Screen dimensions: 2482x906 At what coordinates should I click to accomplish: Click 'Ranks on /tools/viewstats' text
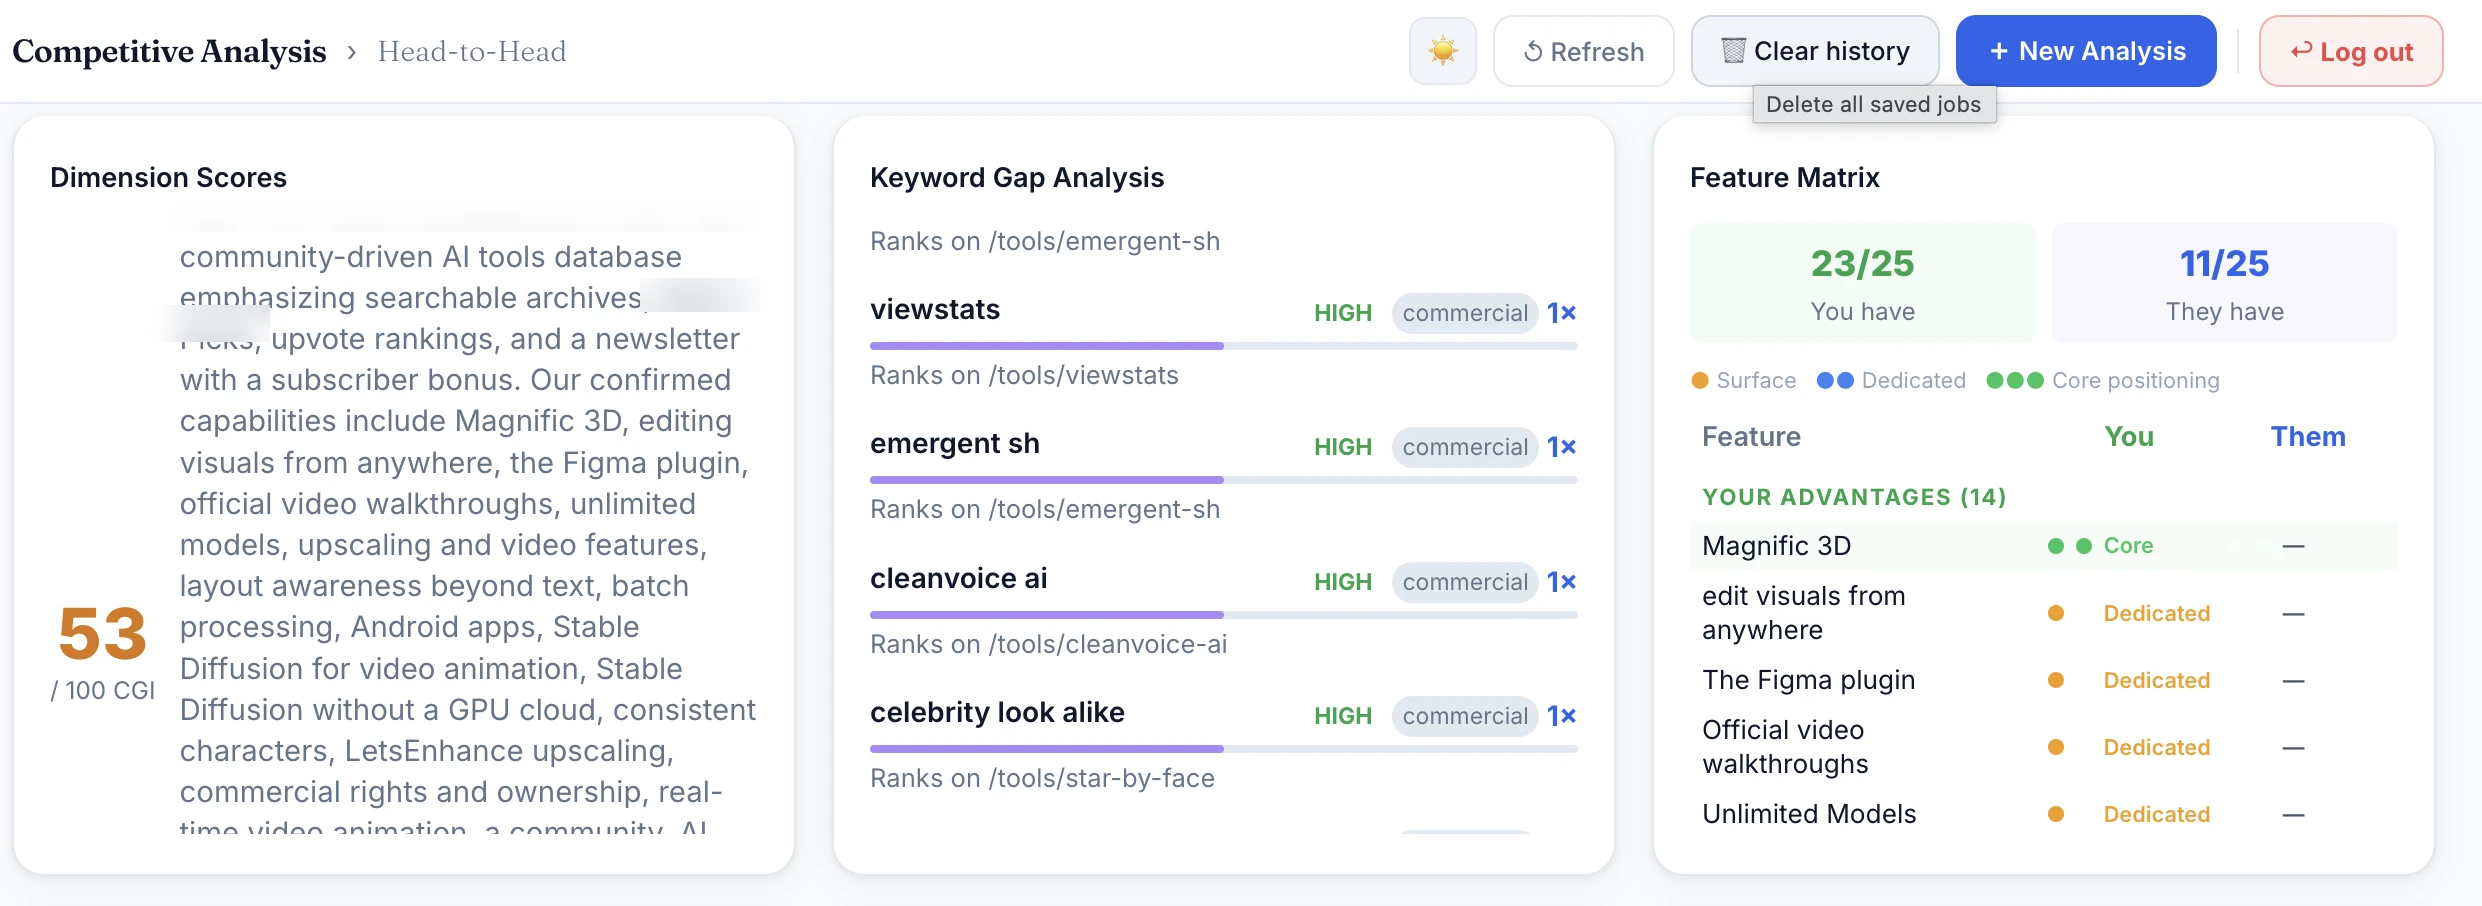coord(1024,375)
